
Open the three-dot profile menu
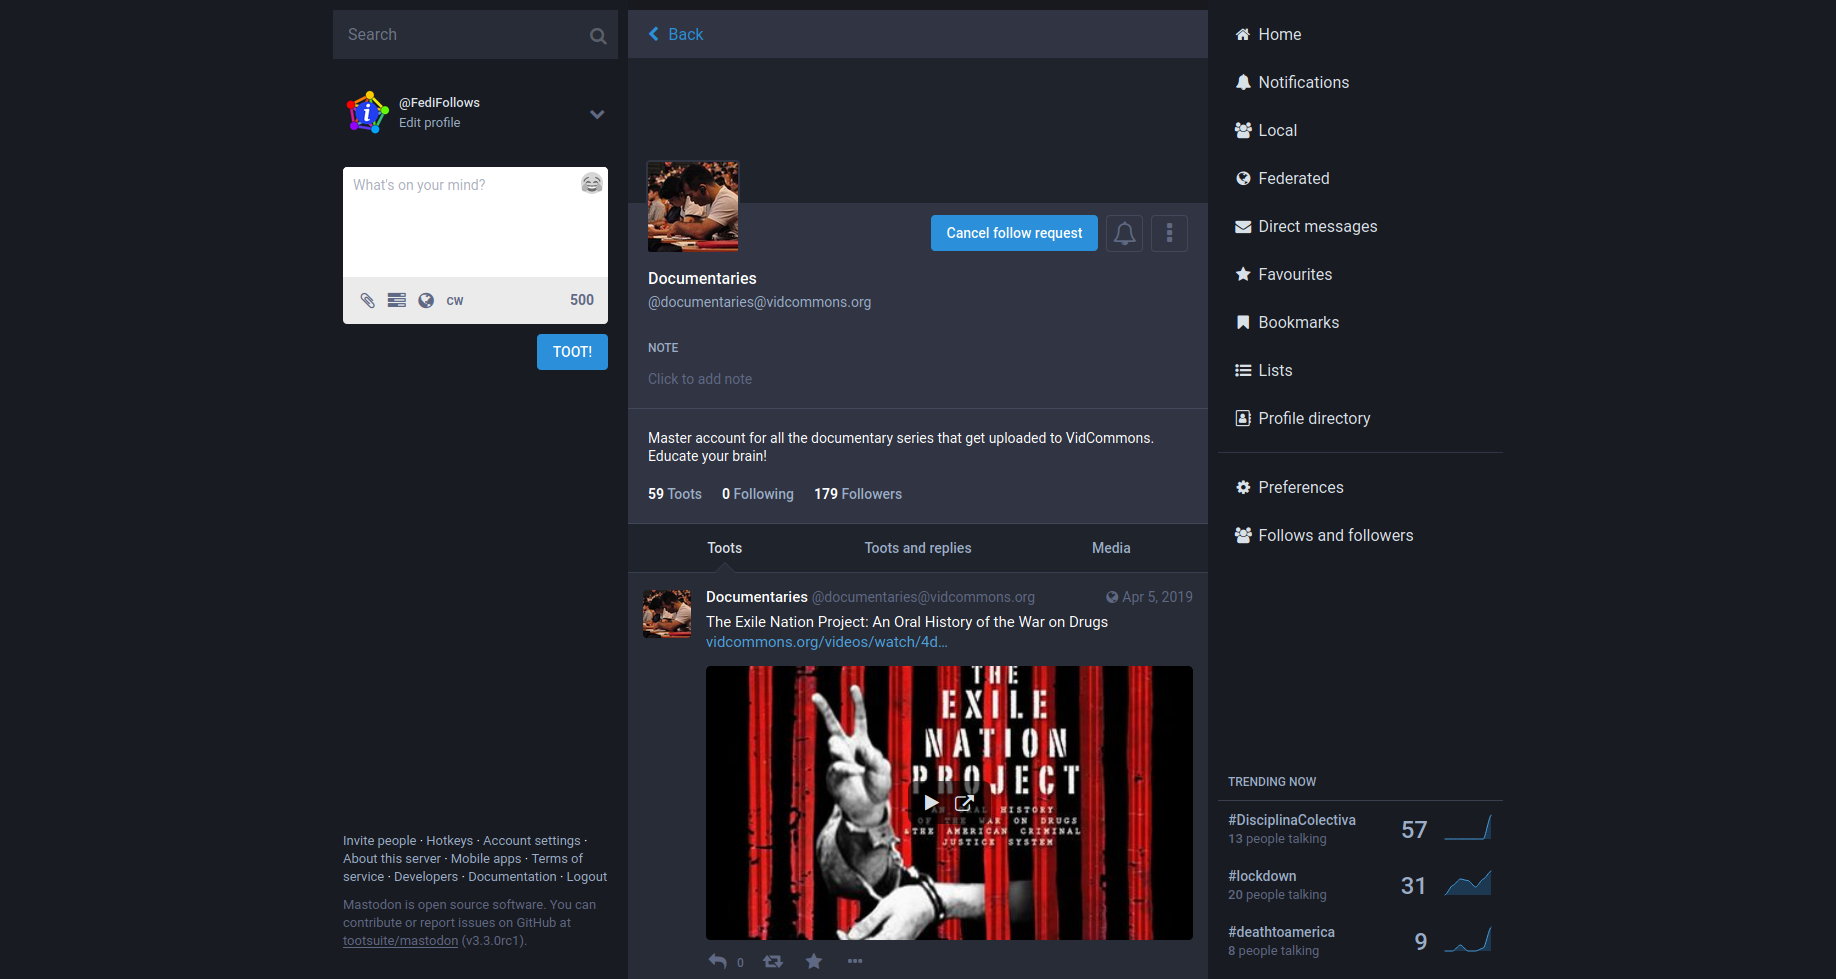[x=1169, y=233]
